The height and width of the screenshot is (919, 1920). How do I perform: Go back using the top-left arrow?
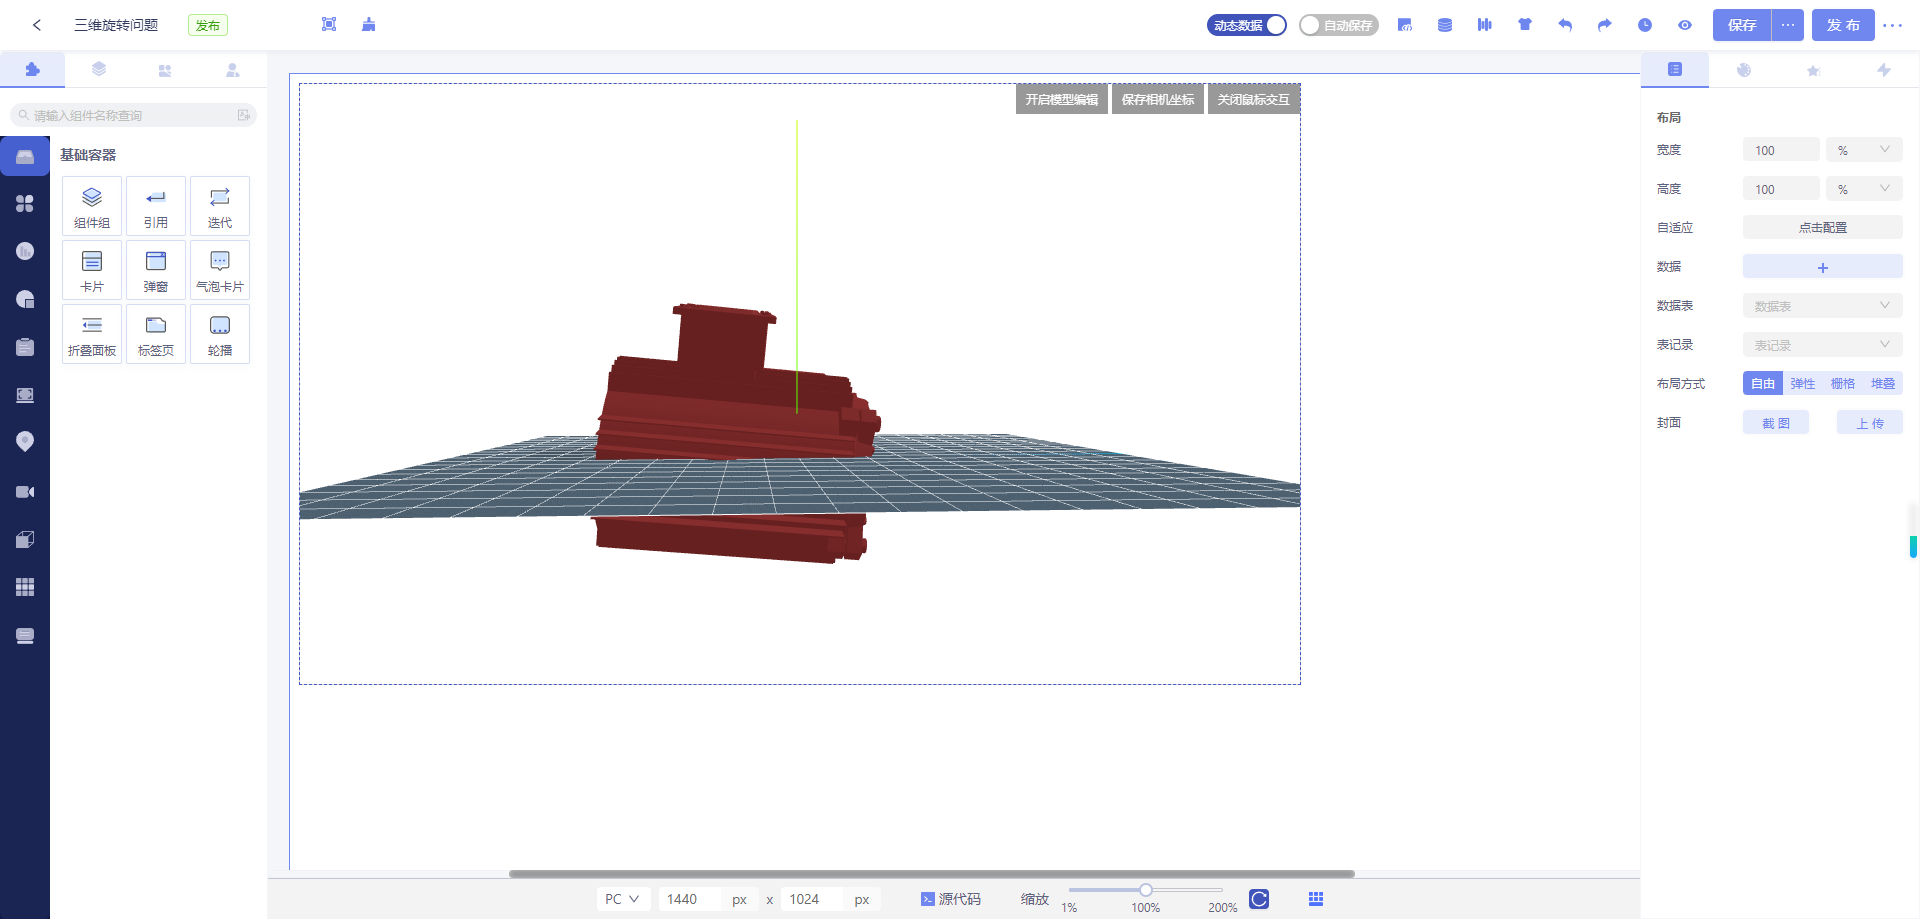click(37, 25)
